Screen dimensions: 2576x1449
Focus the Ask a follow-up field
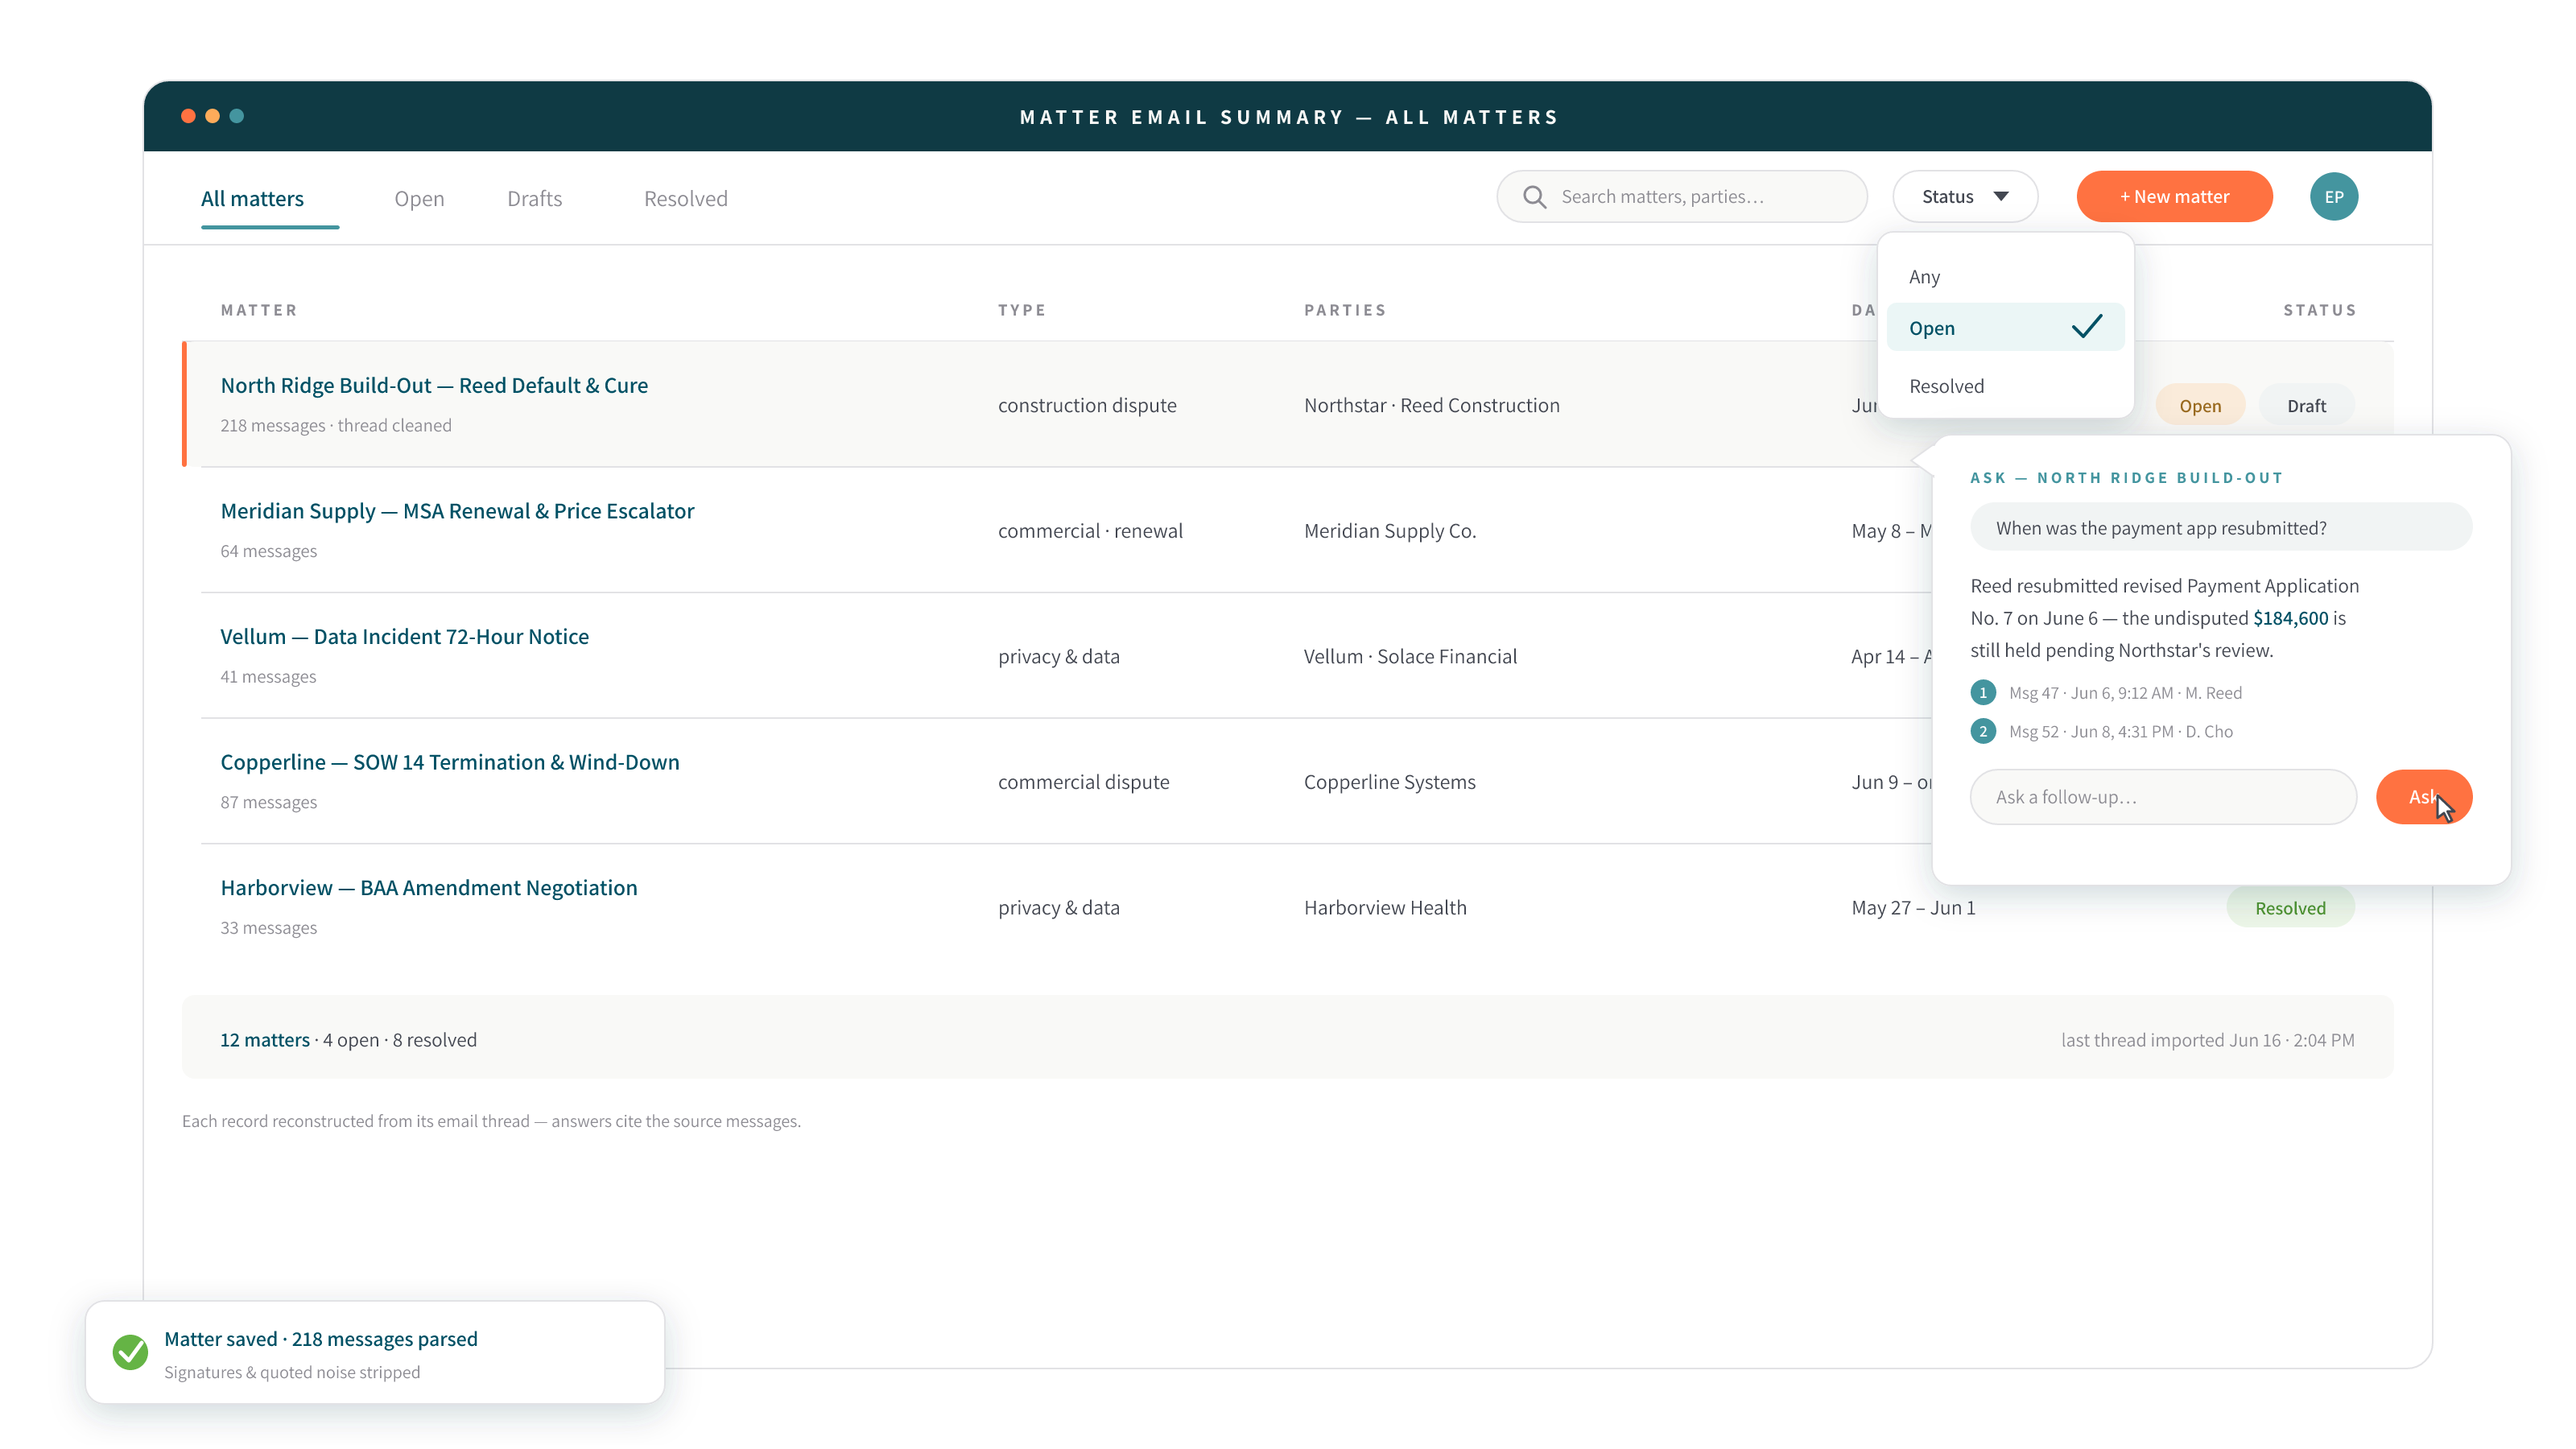2162,797
